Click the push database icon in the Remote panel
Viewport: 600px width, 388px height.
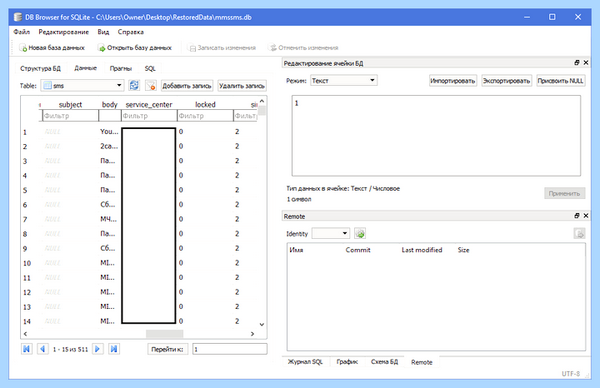pyautogui.click(x=579, y=233)
